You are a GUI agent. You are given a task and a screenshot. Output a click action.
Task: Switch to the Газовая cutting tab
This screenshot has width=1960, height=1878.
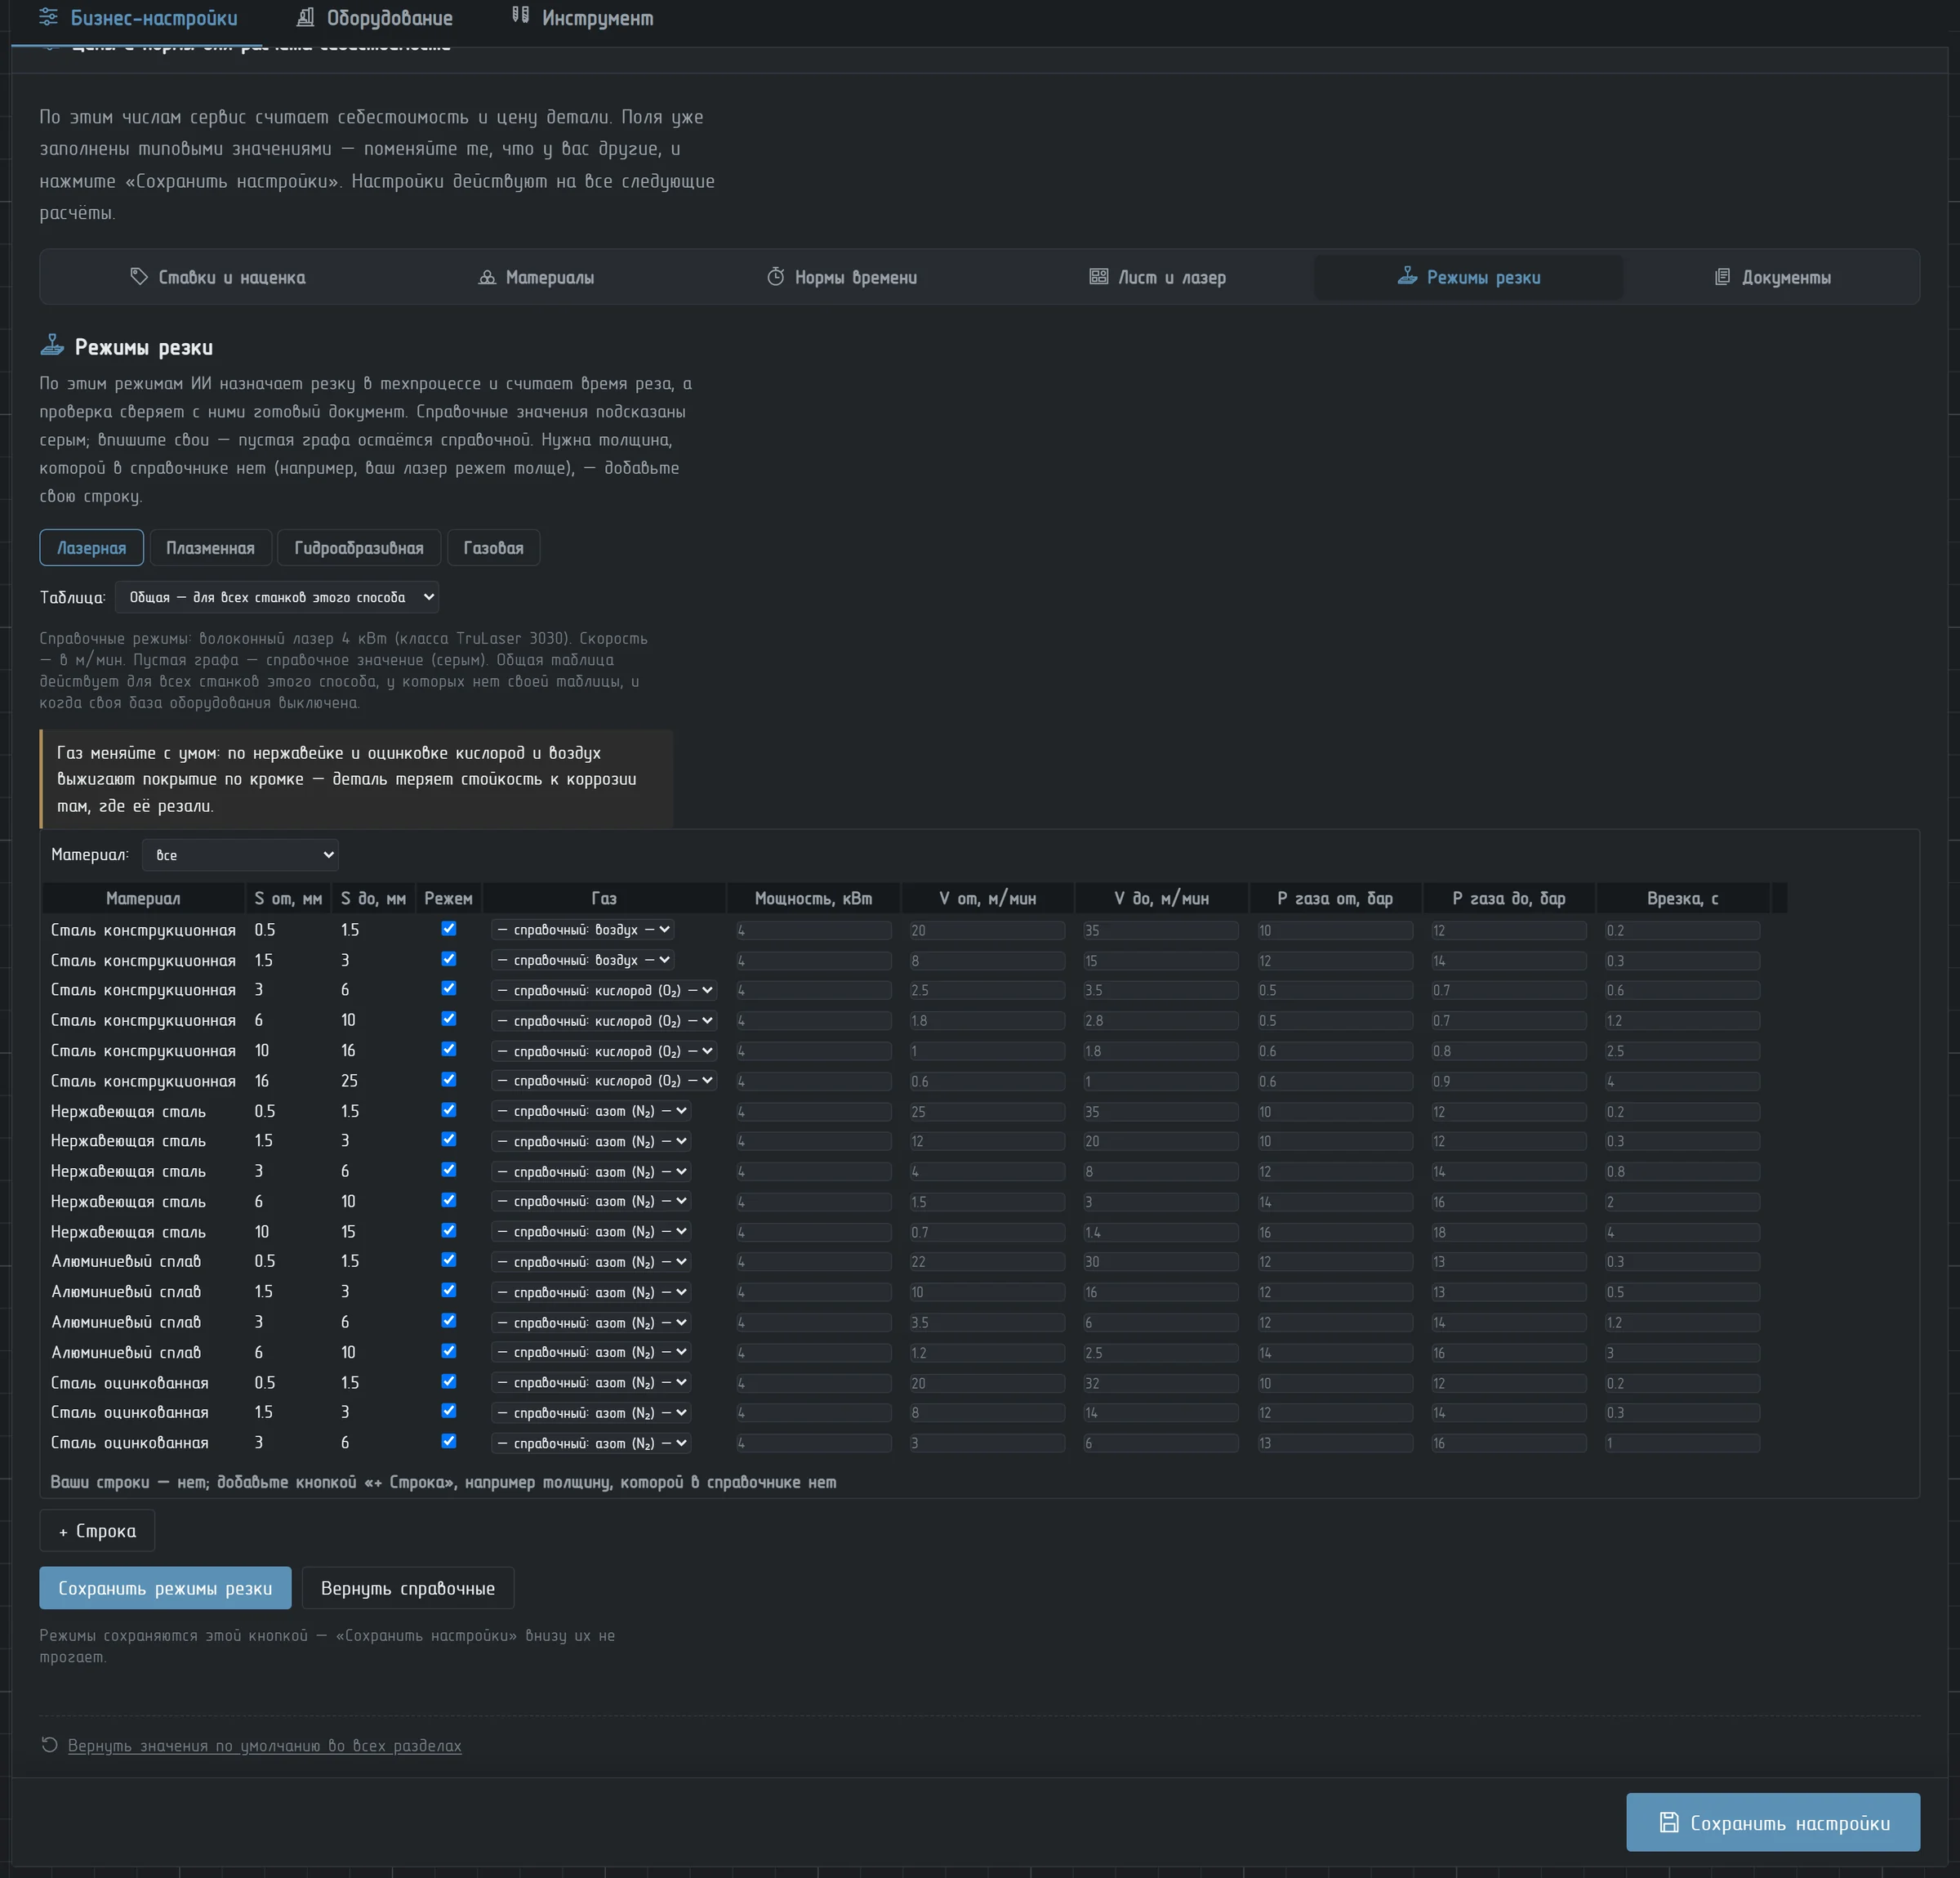pos(493,547)
